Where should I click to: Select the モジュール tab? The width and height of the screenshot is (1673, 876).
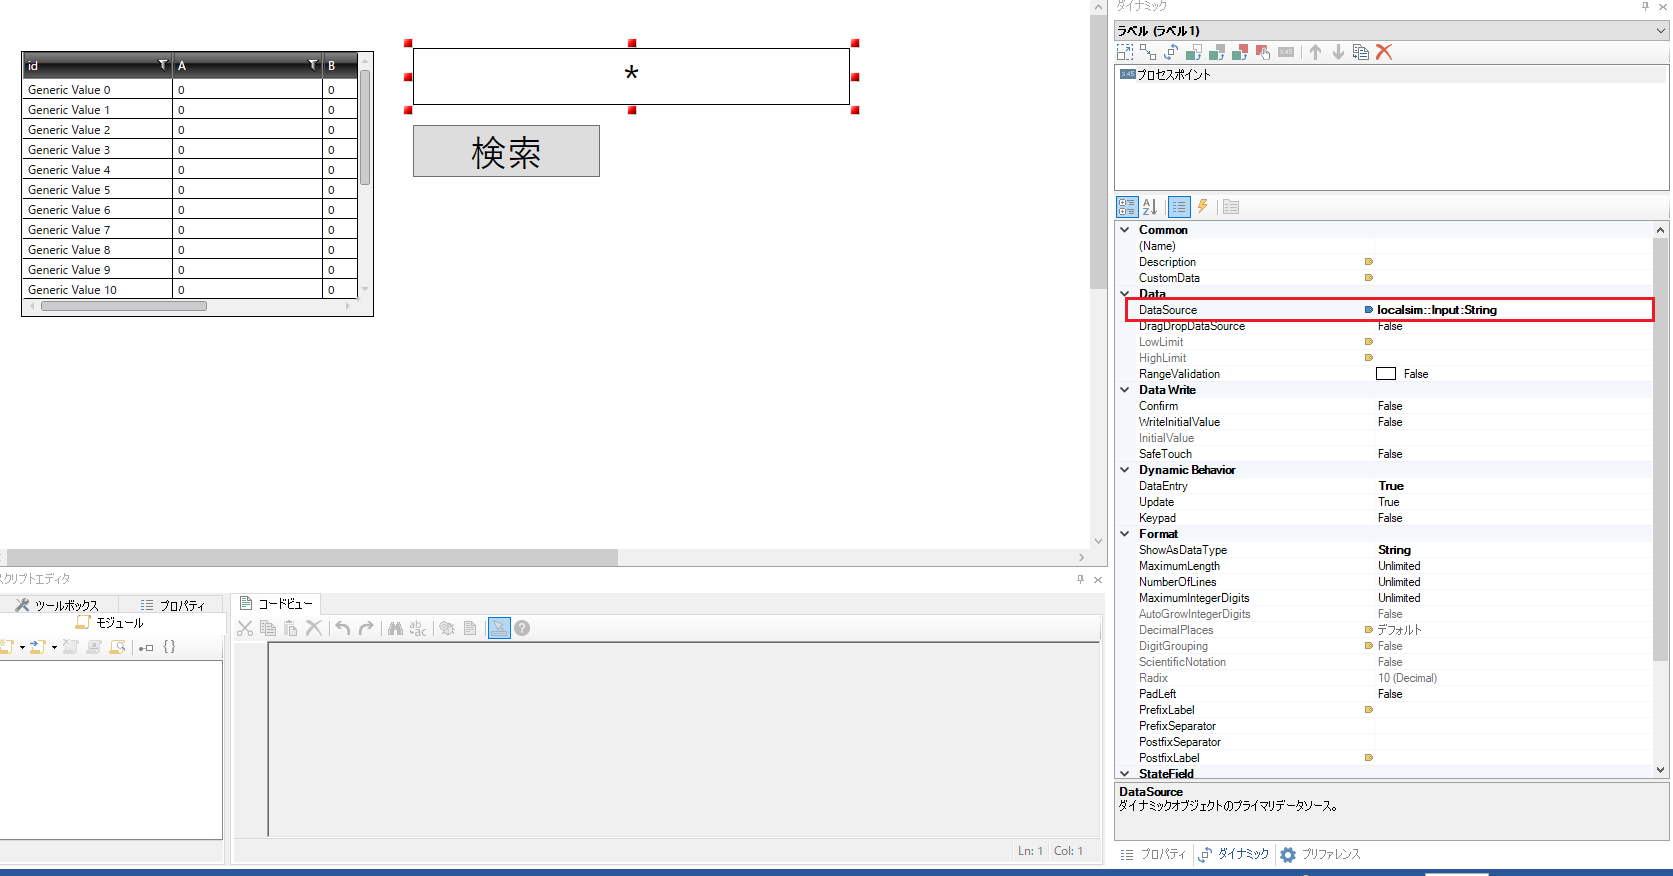click(x=110, y=623)
